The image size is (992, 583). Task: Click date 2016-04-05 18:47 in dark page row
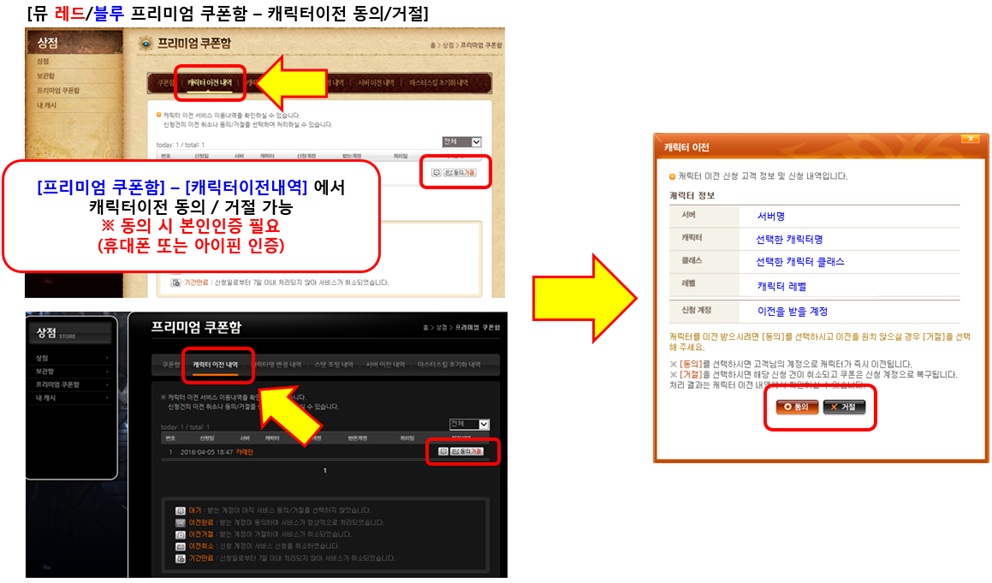click(206, 452)
